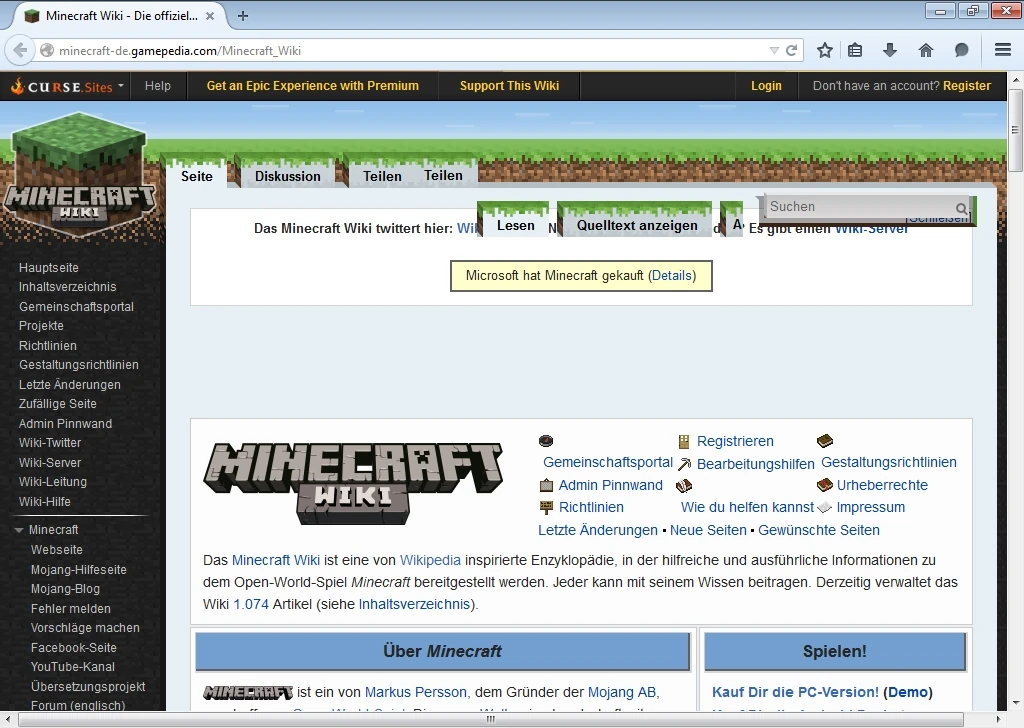Click the book icon beside Urheberrechte
Image resolution: width=1024 pixels, height=728 pixels.
[825, 485]
